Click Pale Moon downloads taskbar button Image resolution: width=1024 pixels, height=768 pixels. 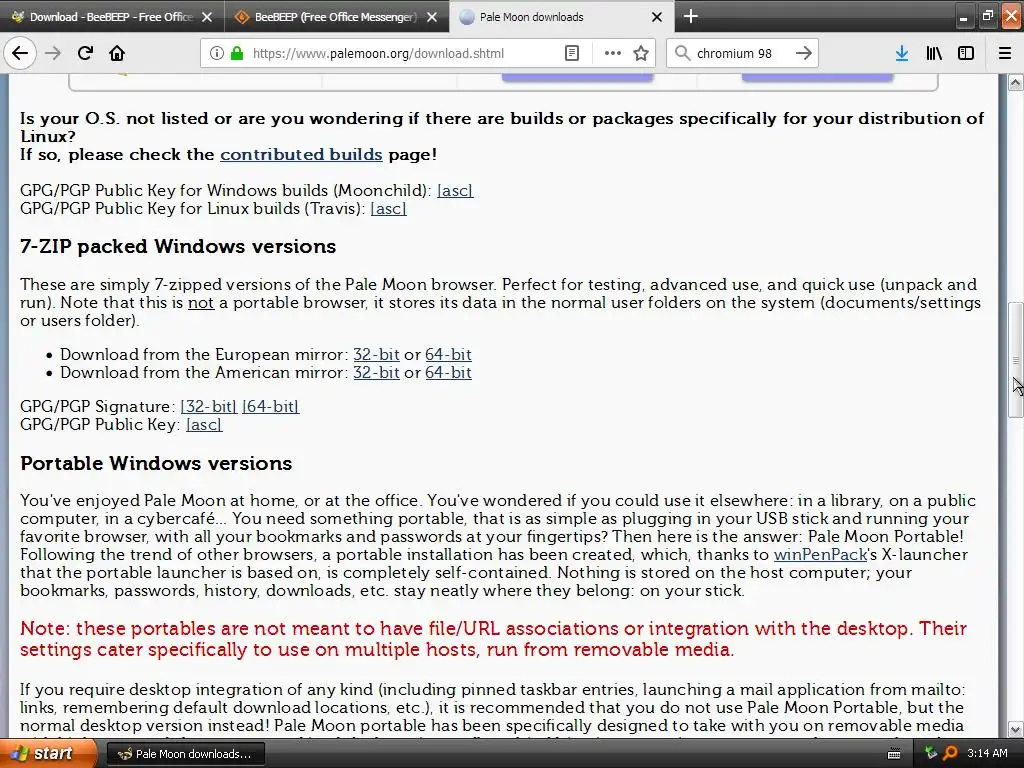click(x=185, y=754)
